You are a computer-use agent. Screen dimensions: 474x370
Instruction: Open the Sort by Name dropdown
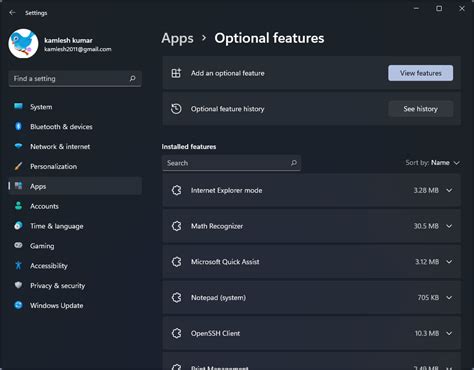pyautogui.click(x=433, y=163)
